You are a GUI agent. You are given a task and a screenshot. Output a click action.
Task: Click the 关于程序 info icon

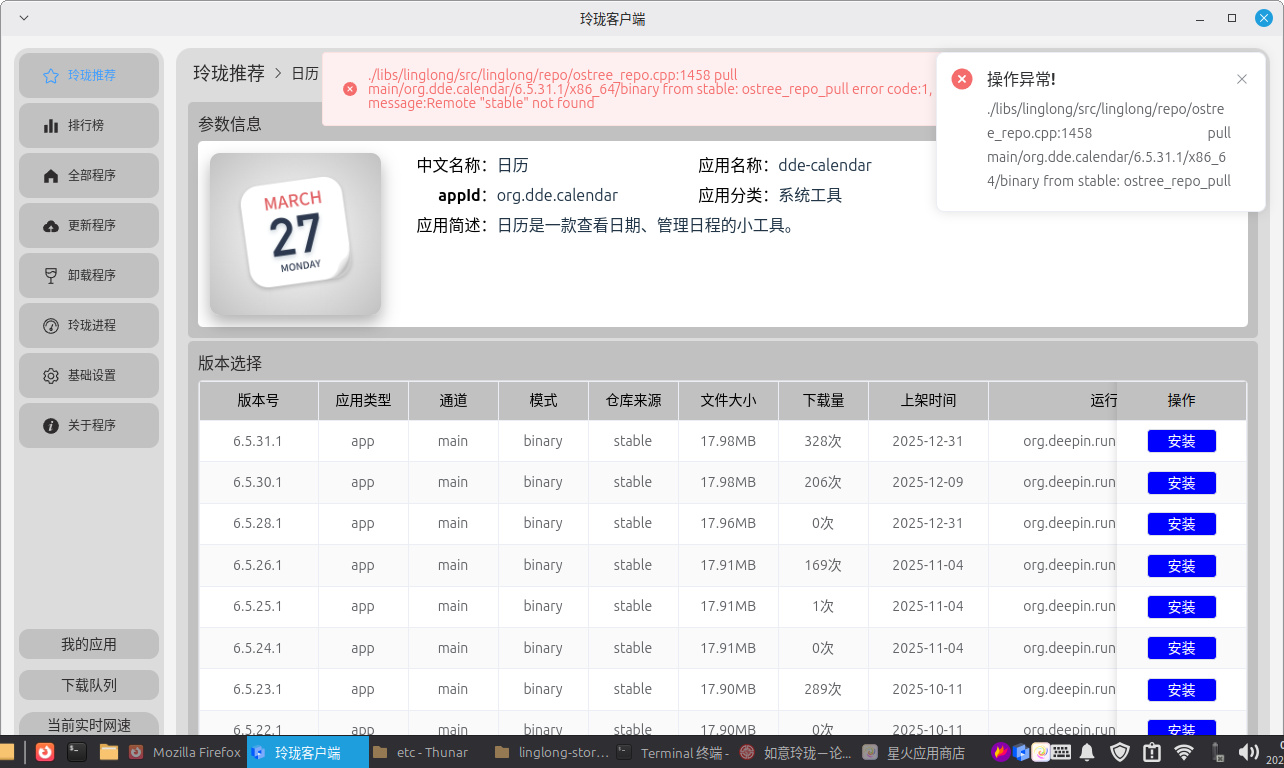pos(50,425)
